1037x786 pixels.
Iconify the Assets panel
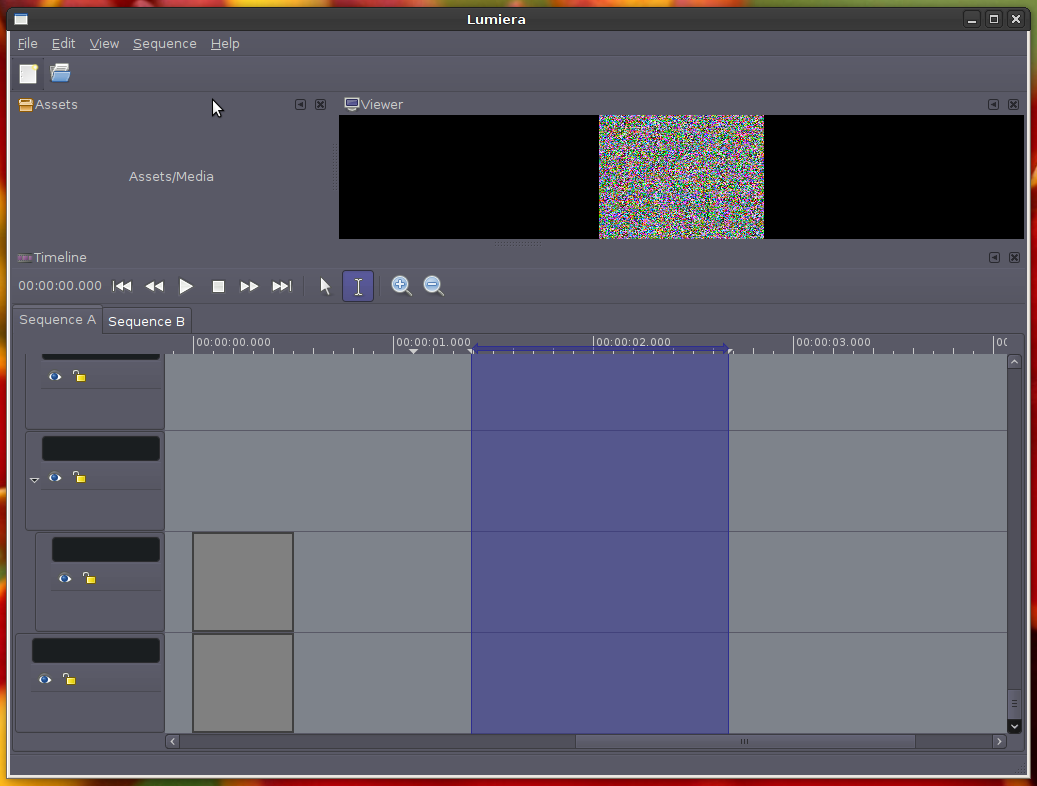click(300, 105)
